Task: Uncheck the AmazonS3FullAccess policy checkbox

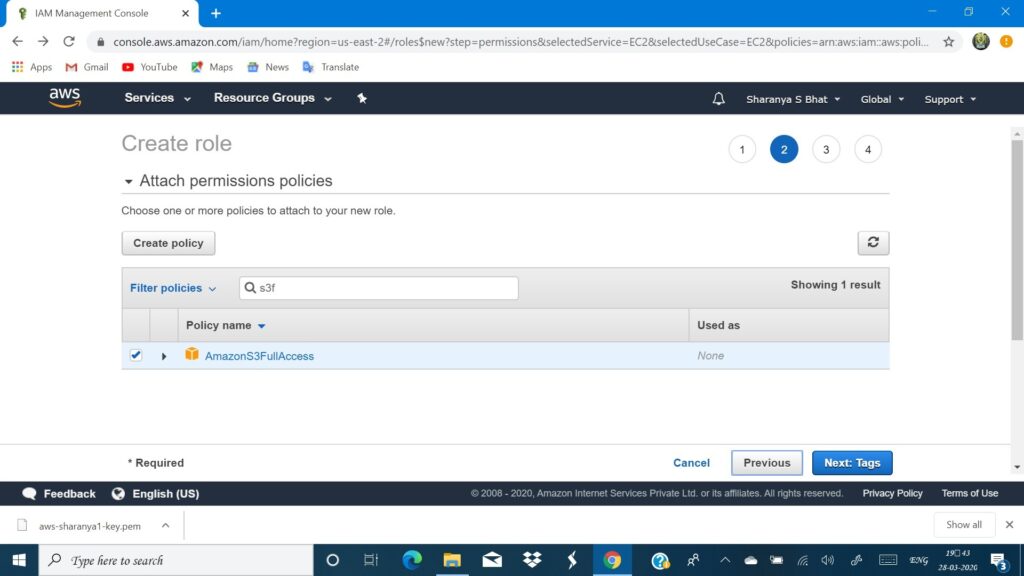Action: pos(136,355)
